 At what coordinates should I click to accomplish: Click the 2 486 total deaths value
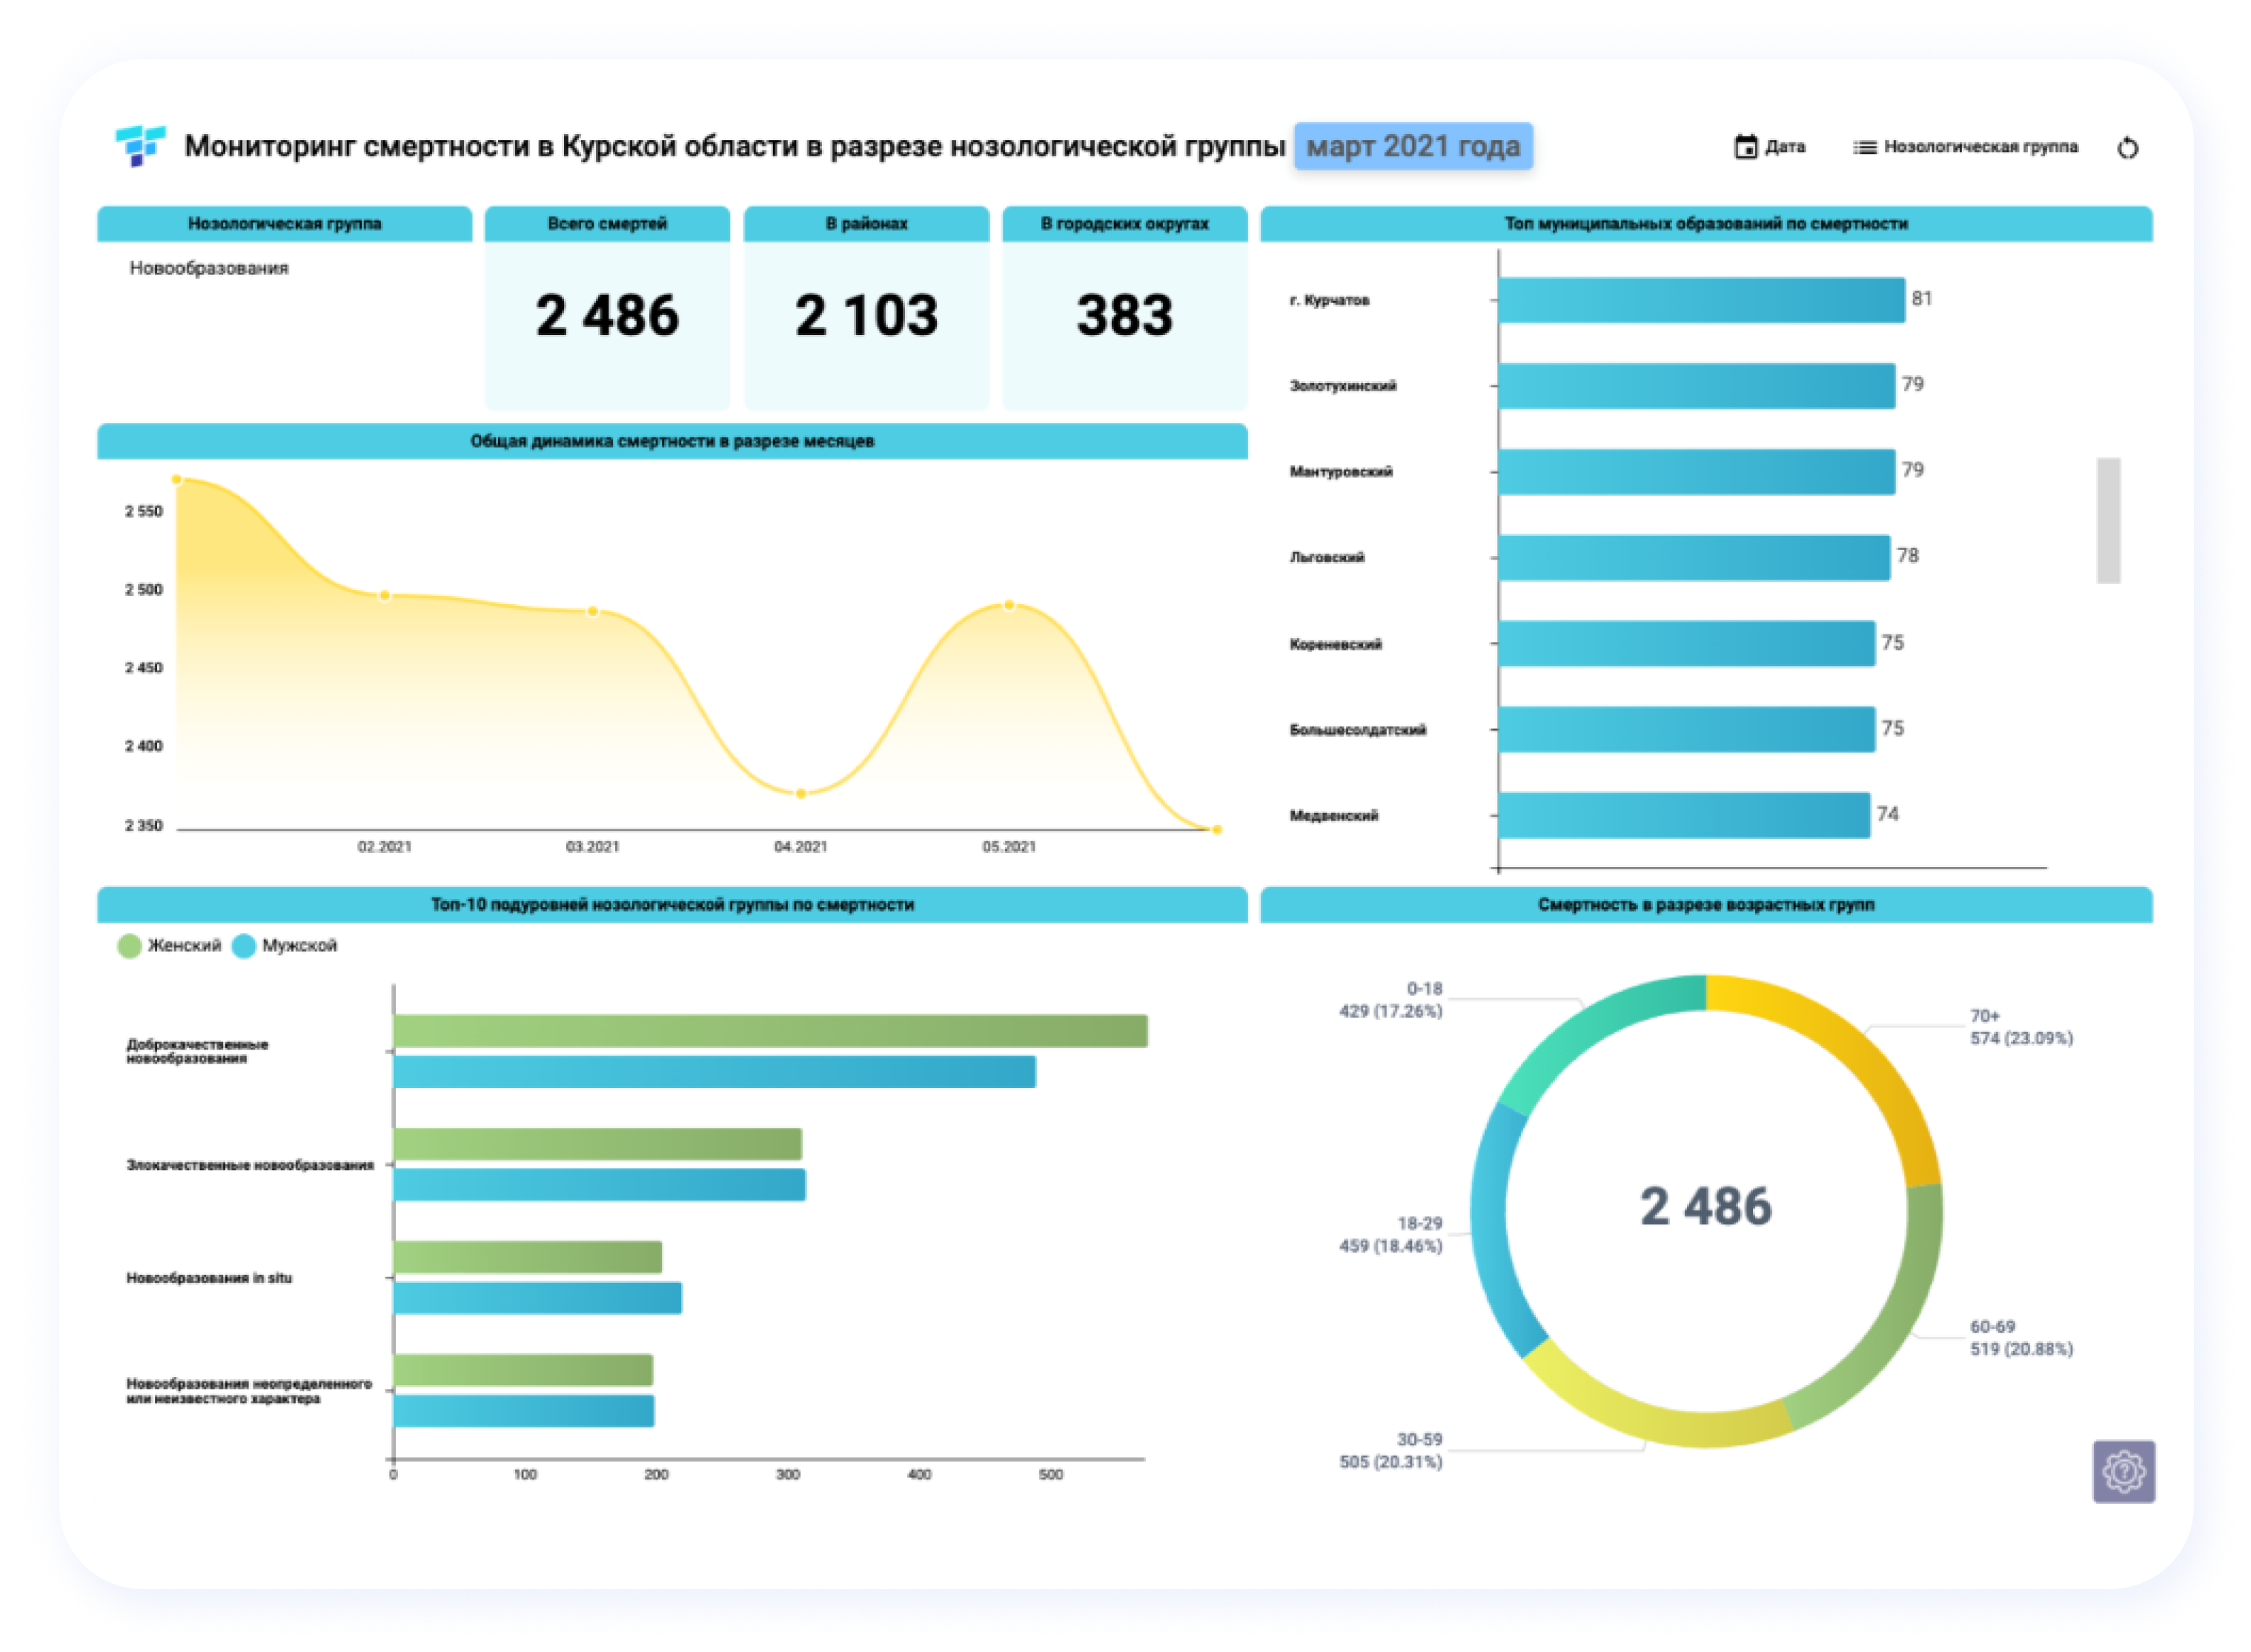pos(607,315)
